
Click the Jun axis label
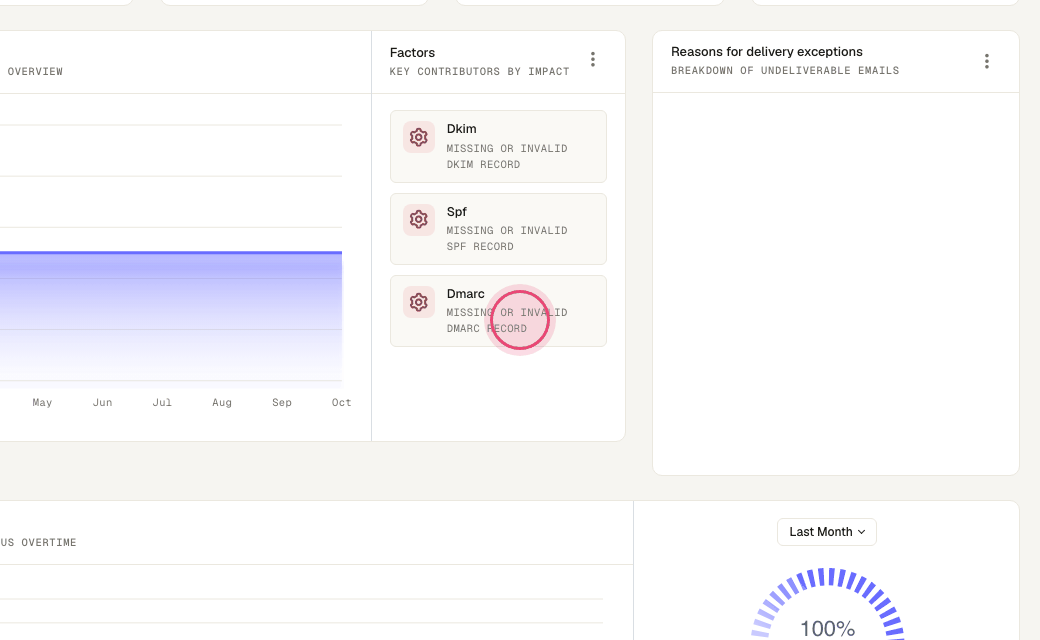(102, 403)
